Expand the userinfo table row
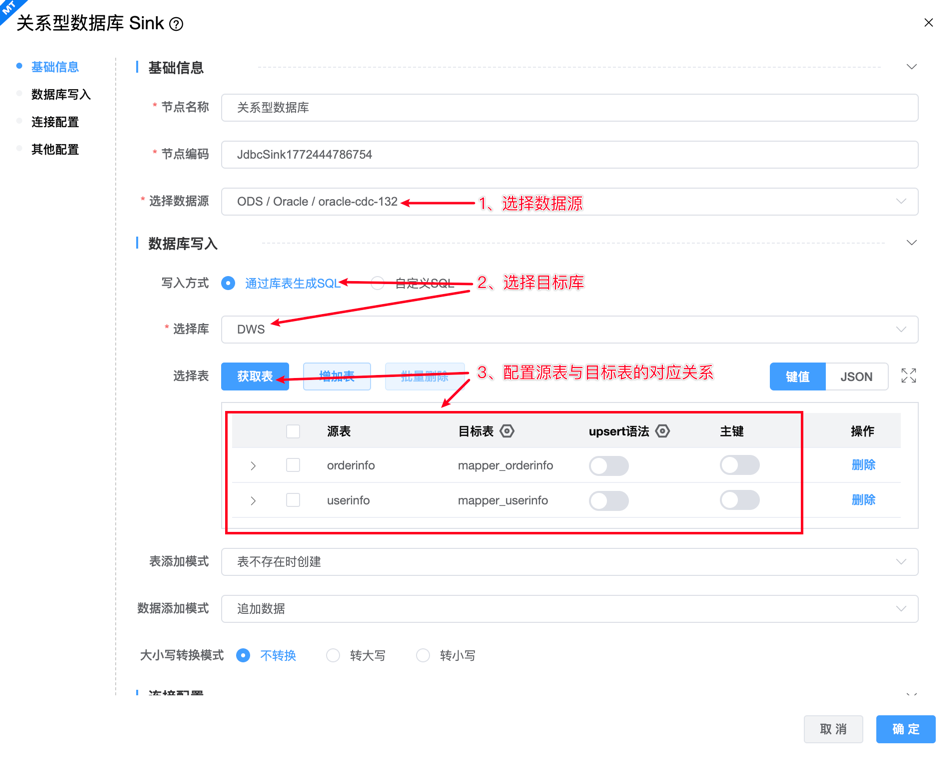This screenshot has height=760, width=952. (x=253, y=500)
